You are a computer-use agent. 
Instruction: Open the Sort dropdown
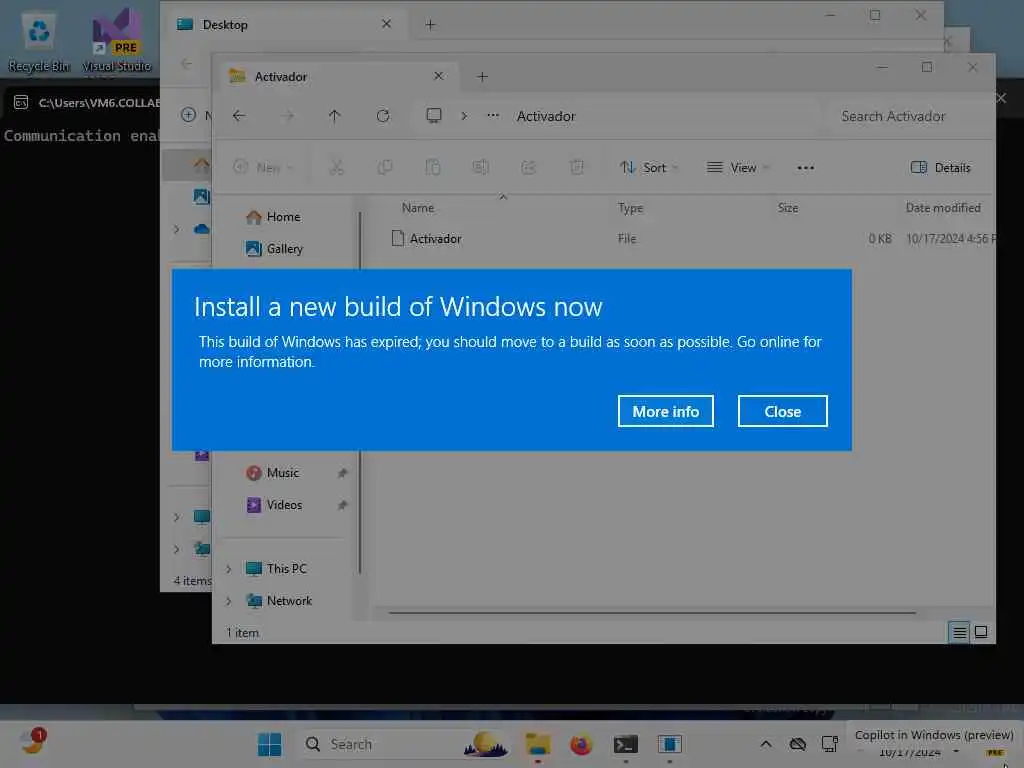click(649, 168)
